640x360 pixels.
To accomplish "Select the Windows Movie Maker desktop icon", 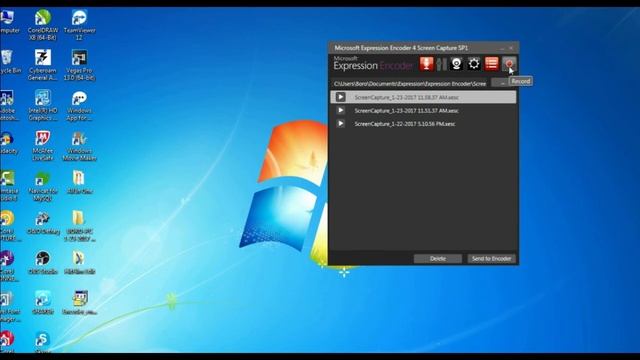I will (79, 145).
